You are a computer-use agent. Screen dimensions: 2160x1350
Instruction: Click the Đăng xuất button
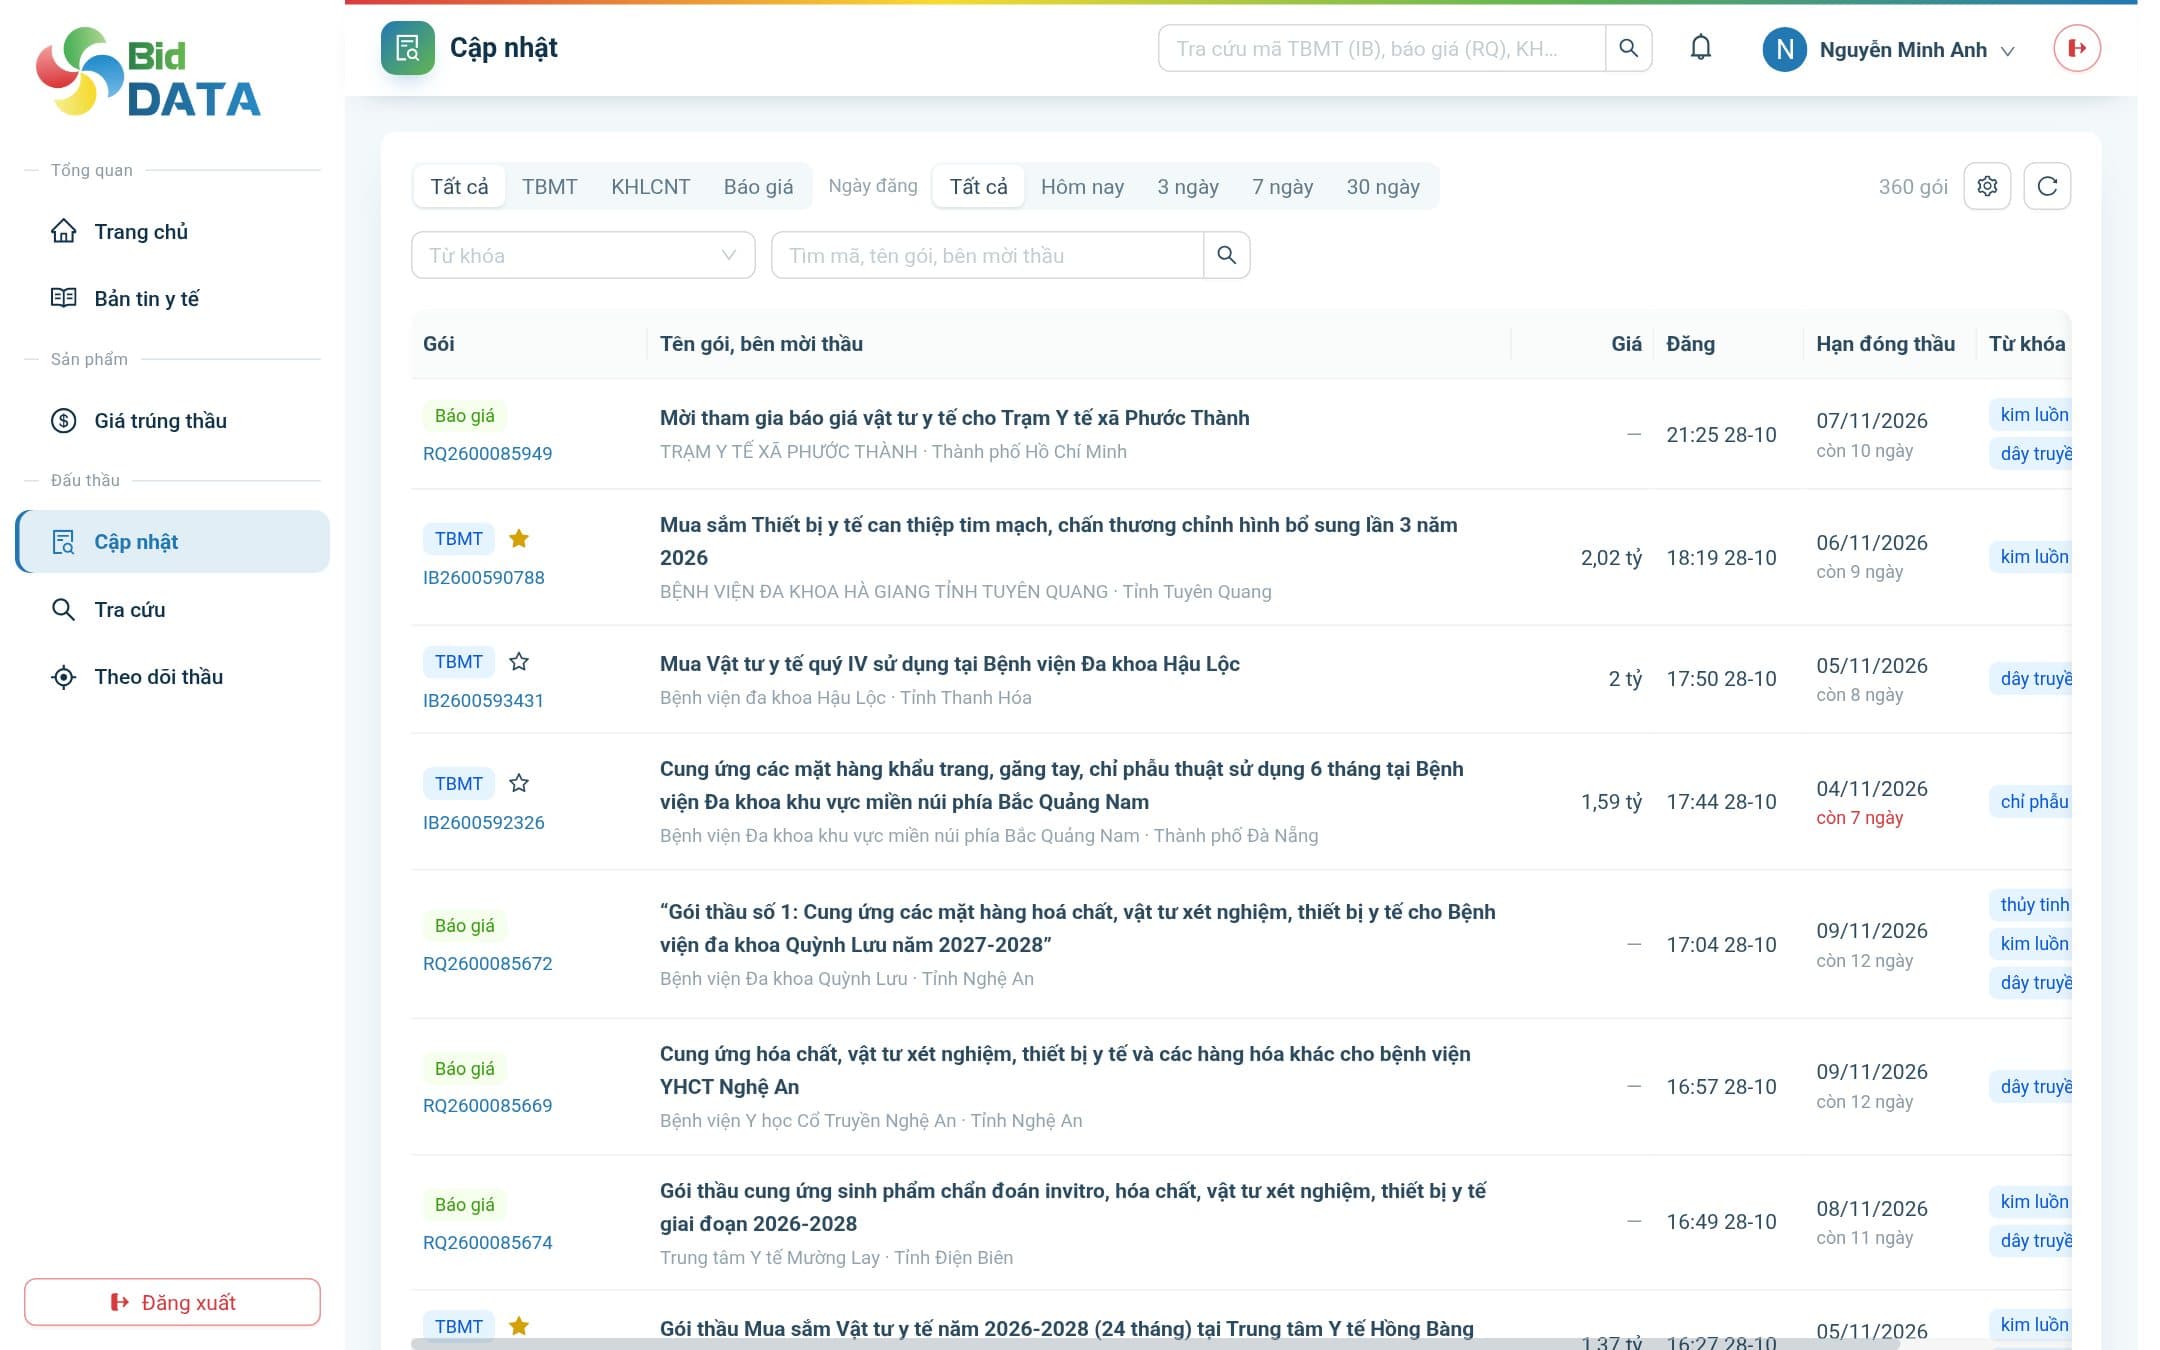click(172, 1302)
